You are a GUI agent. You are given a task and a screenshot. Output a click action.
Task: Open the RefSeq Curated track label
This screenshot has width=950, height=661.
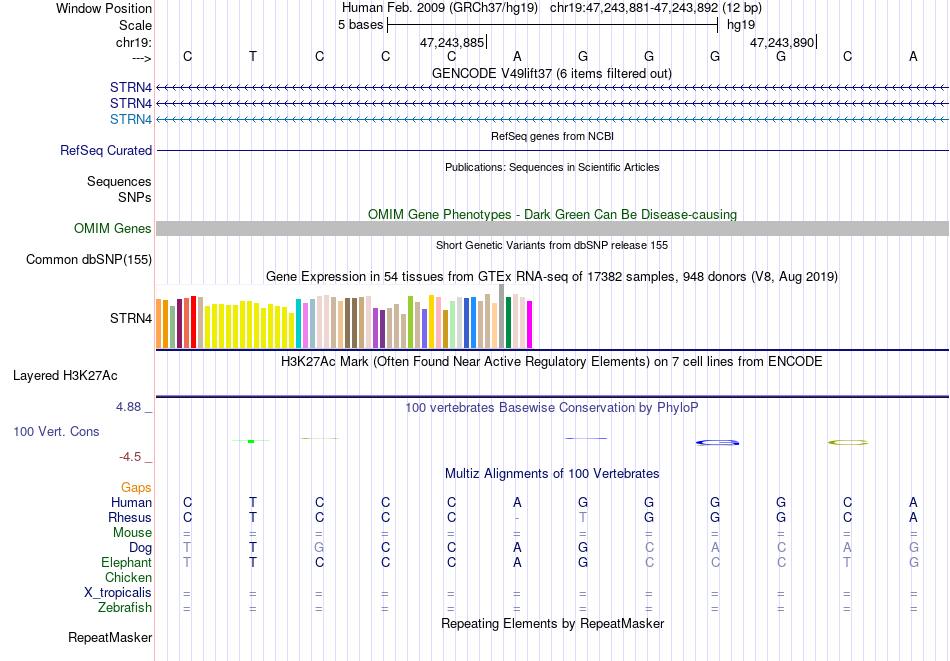click(x=106, y=150)
